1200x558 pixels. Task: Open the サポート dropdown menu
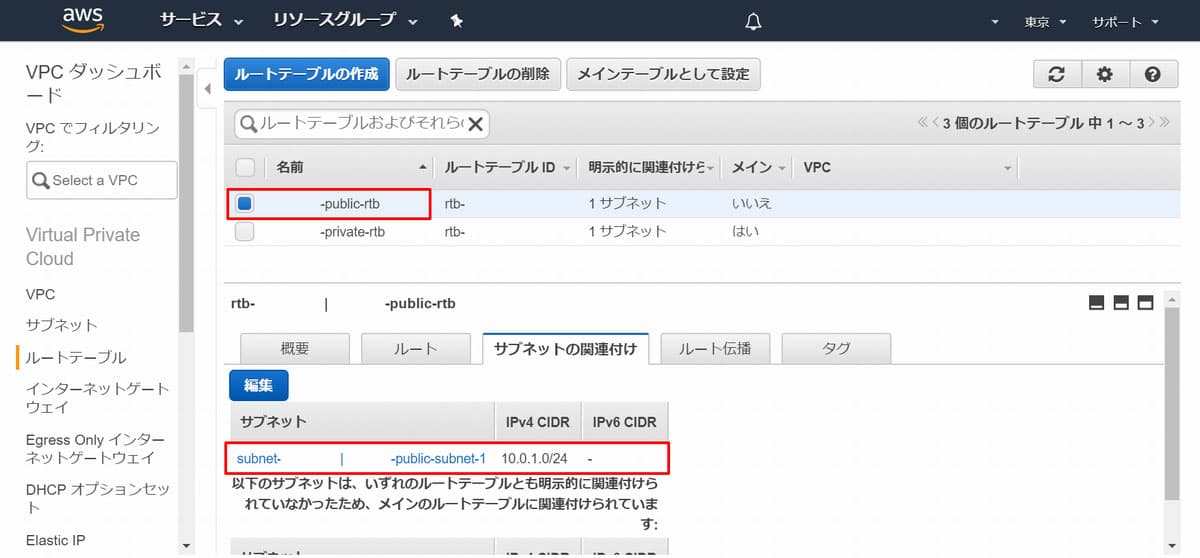click(x=1126, y=22)
